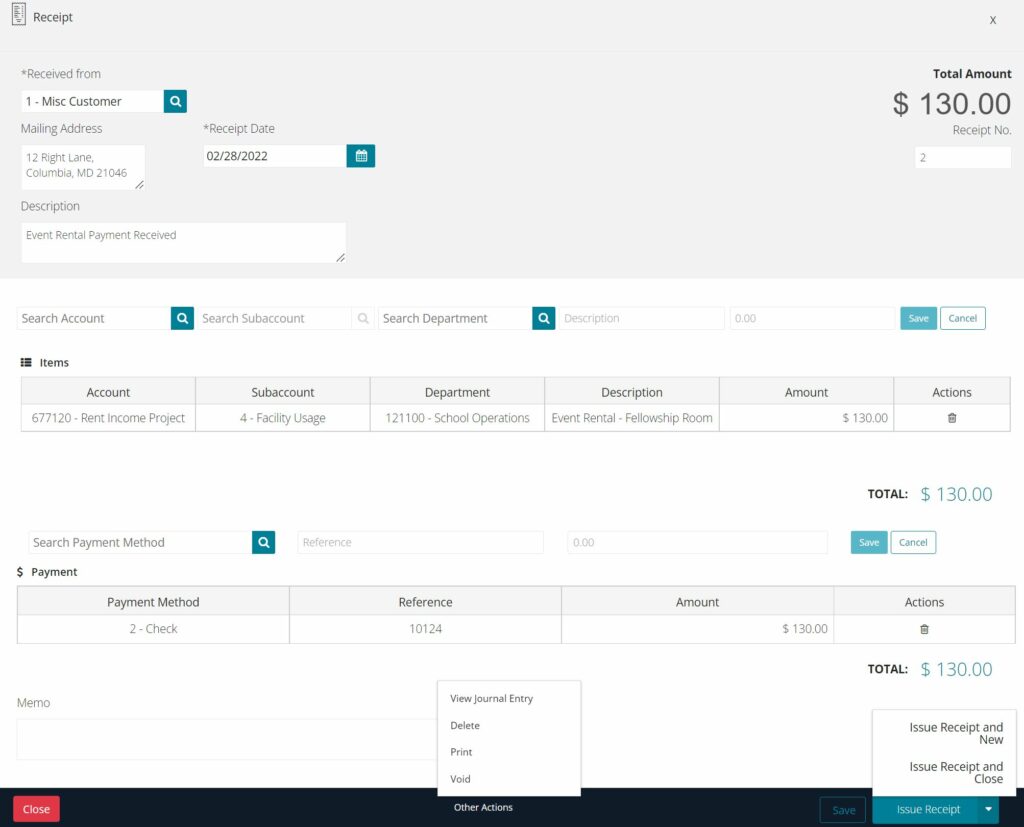Image resolution: width=1024 pixels, height=827 pixels.
Task: Cancel the payment method entry
Action: [913, 542]
